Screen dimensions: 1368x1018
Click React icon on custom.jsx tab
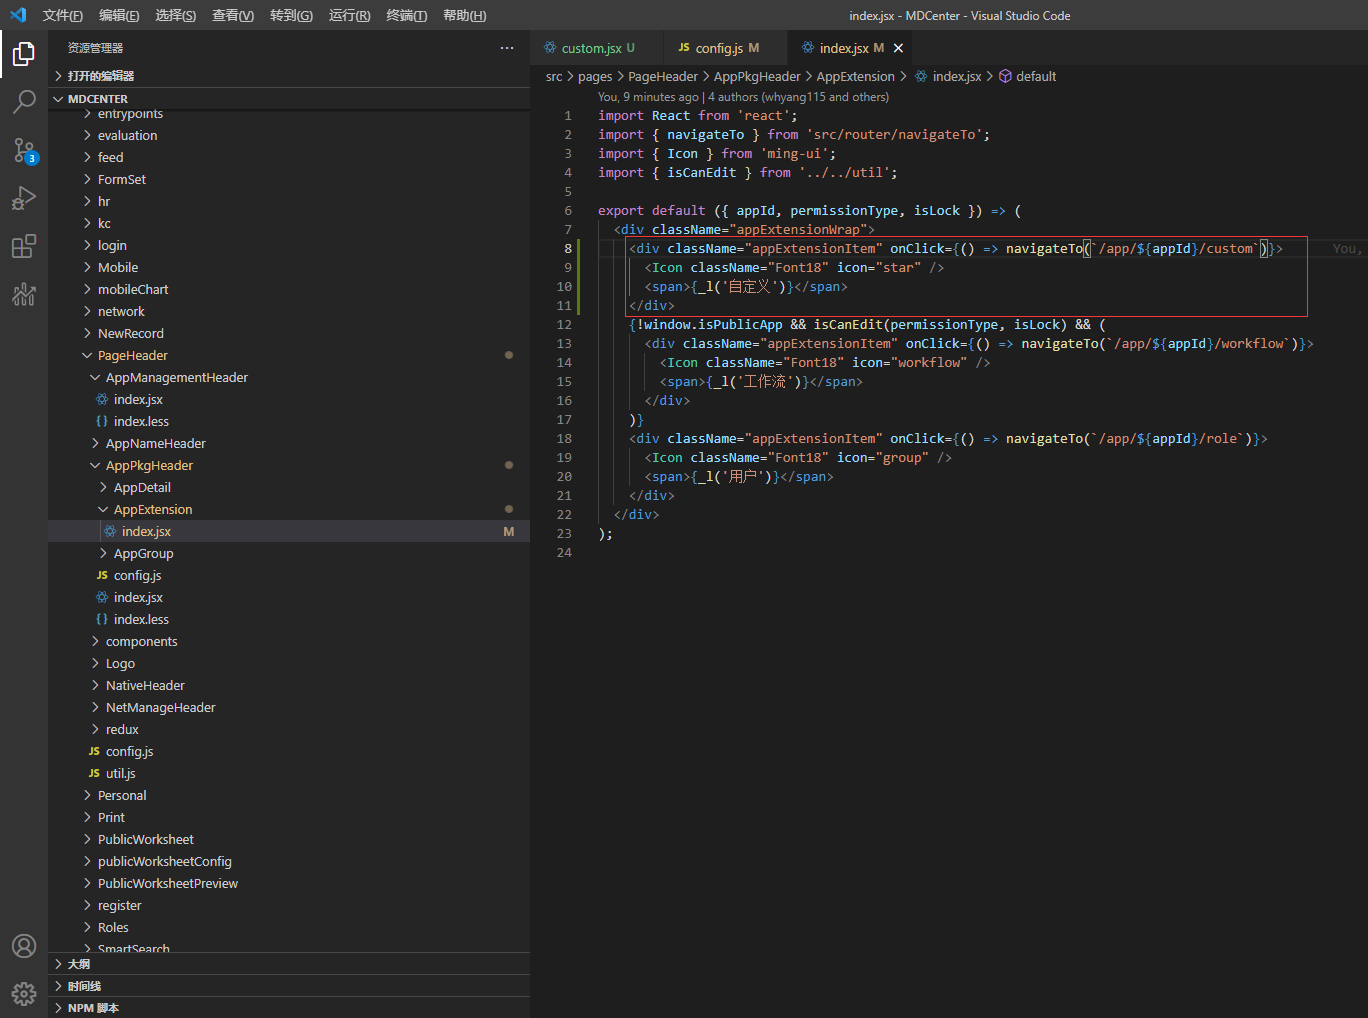pyautogui.click(x=550, y=48)
